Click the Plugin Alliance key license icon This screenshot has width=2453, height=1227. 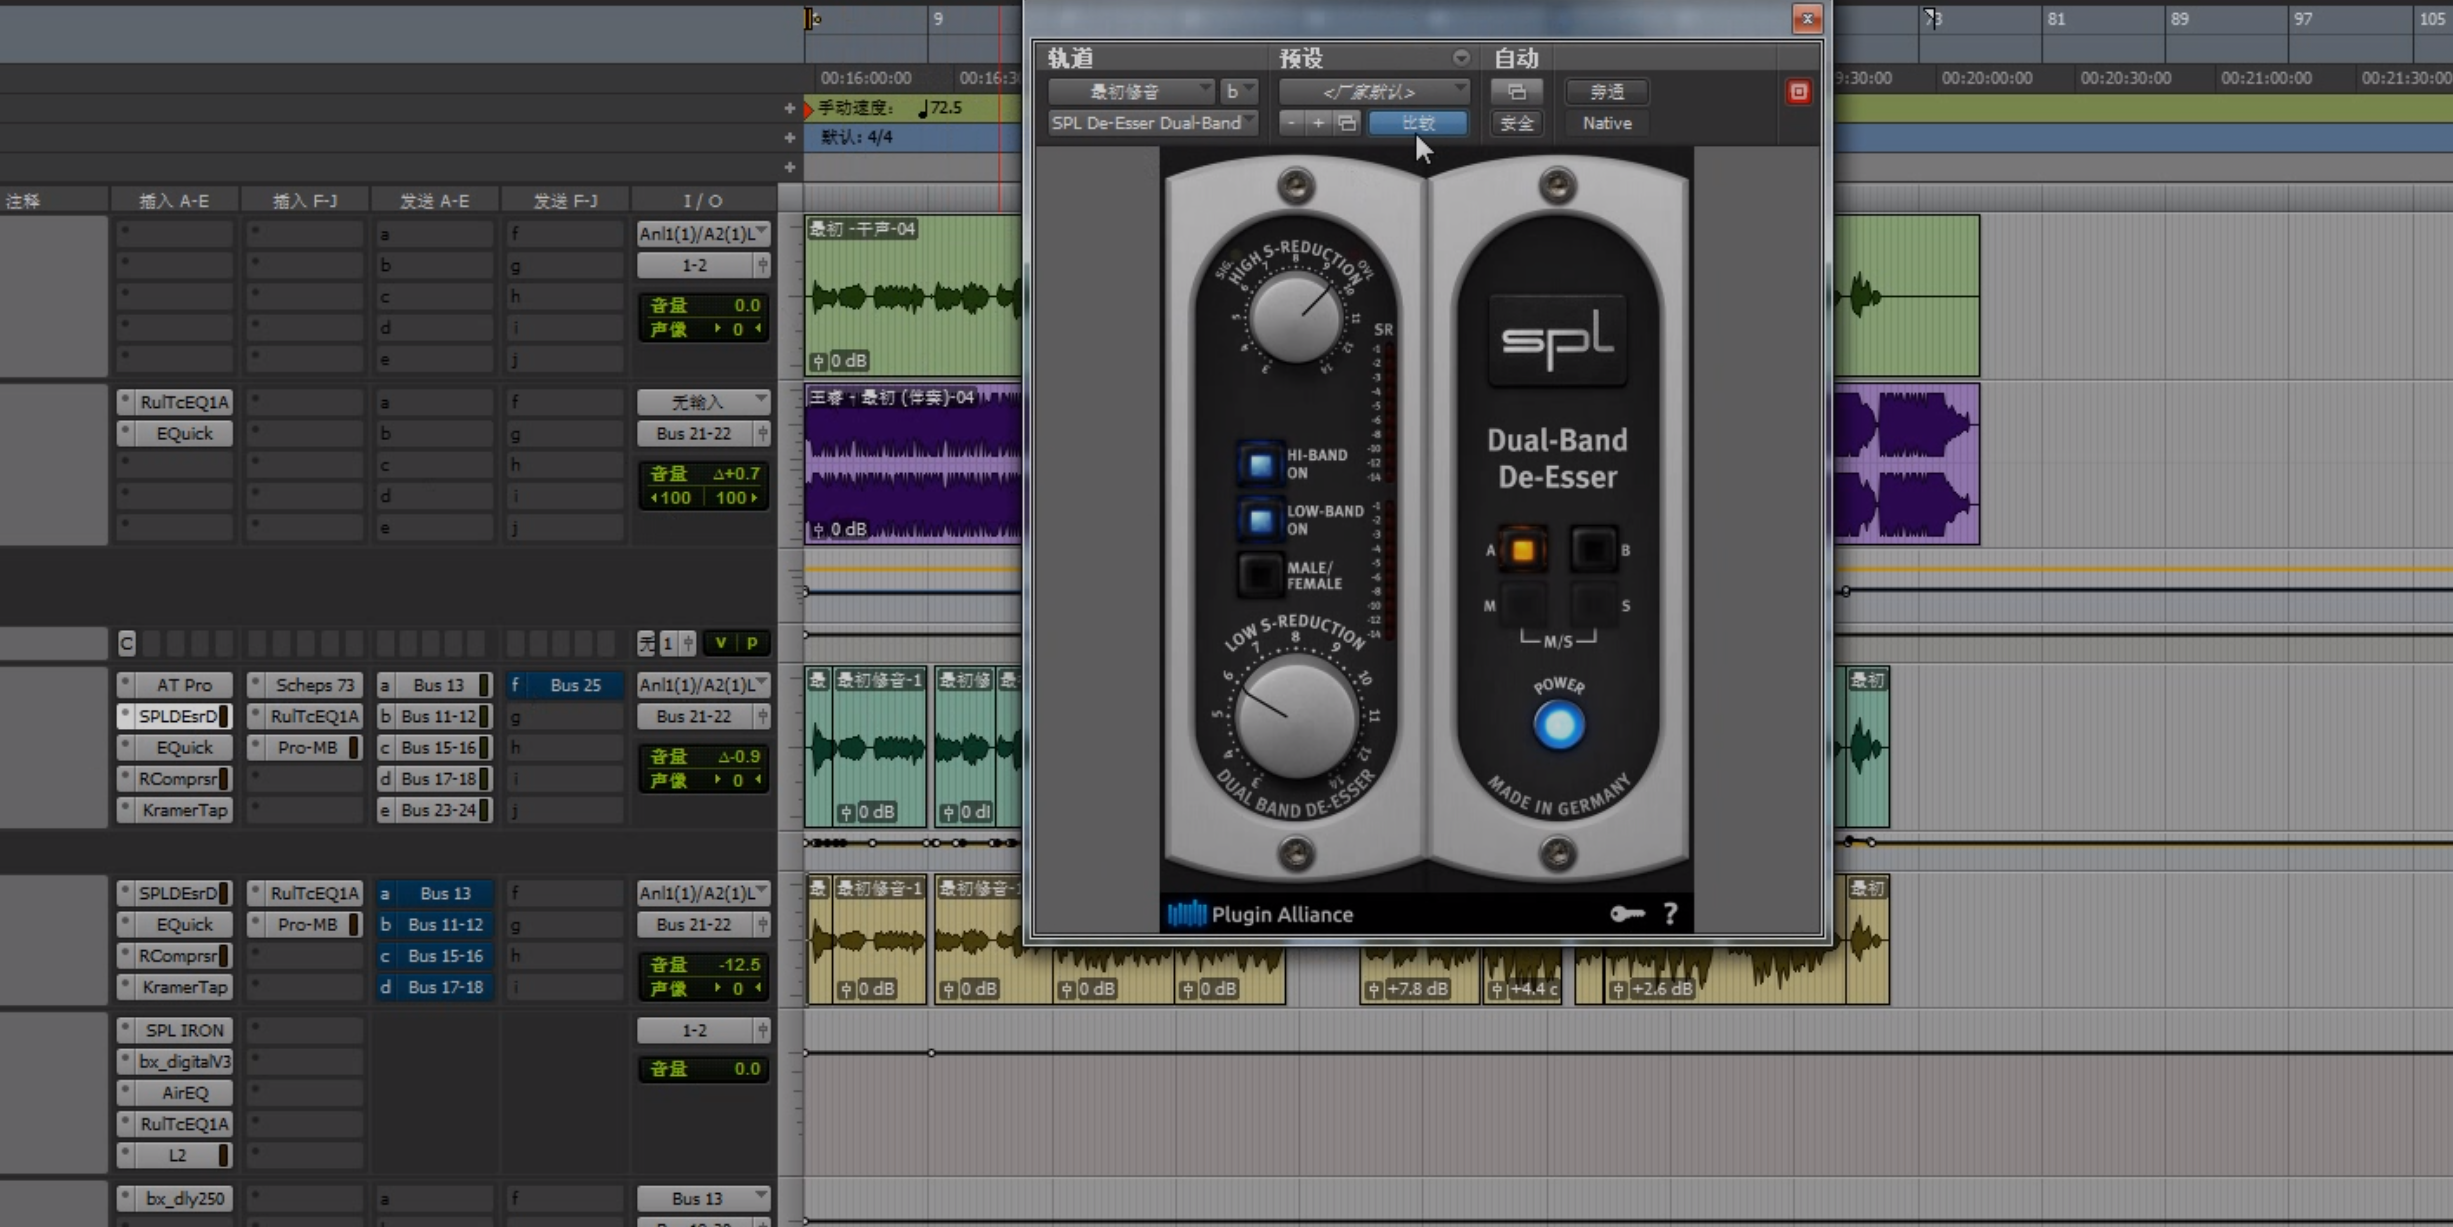pos(1627,913)
